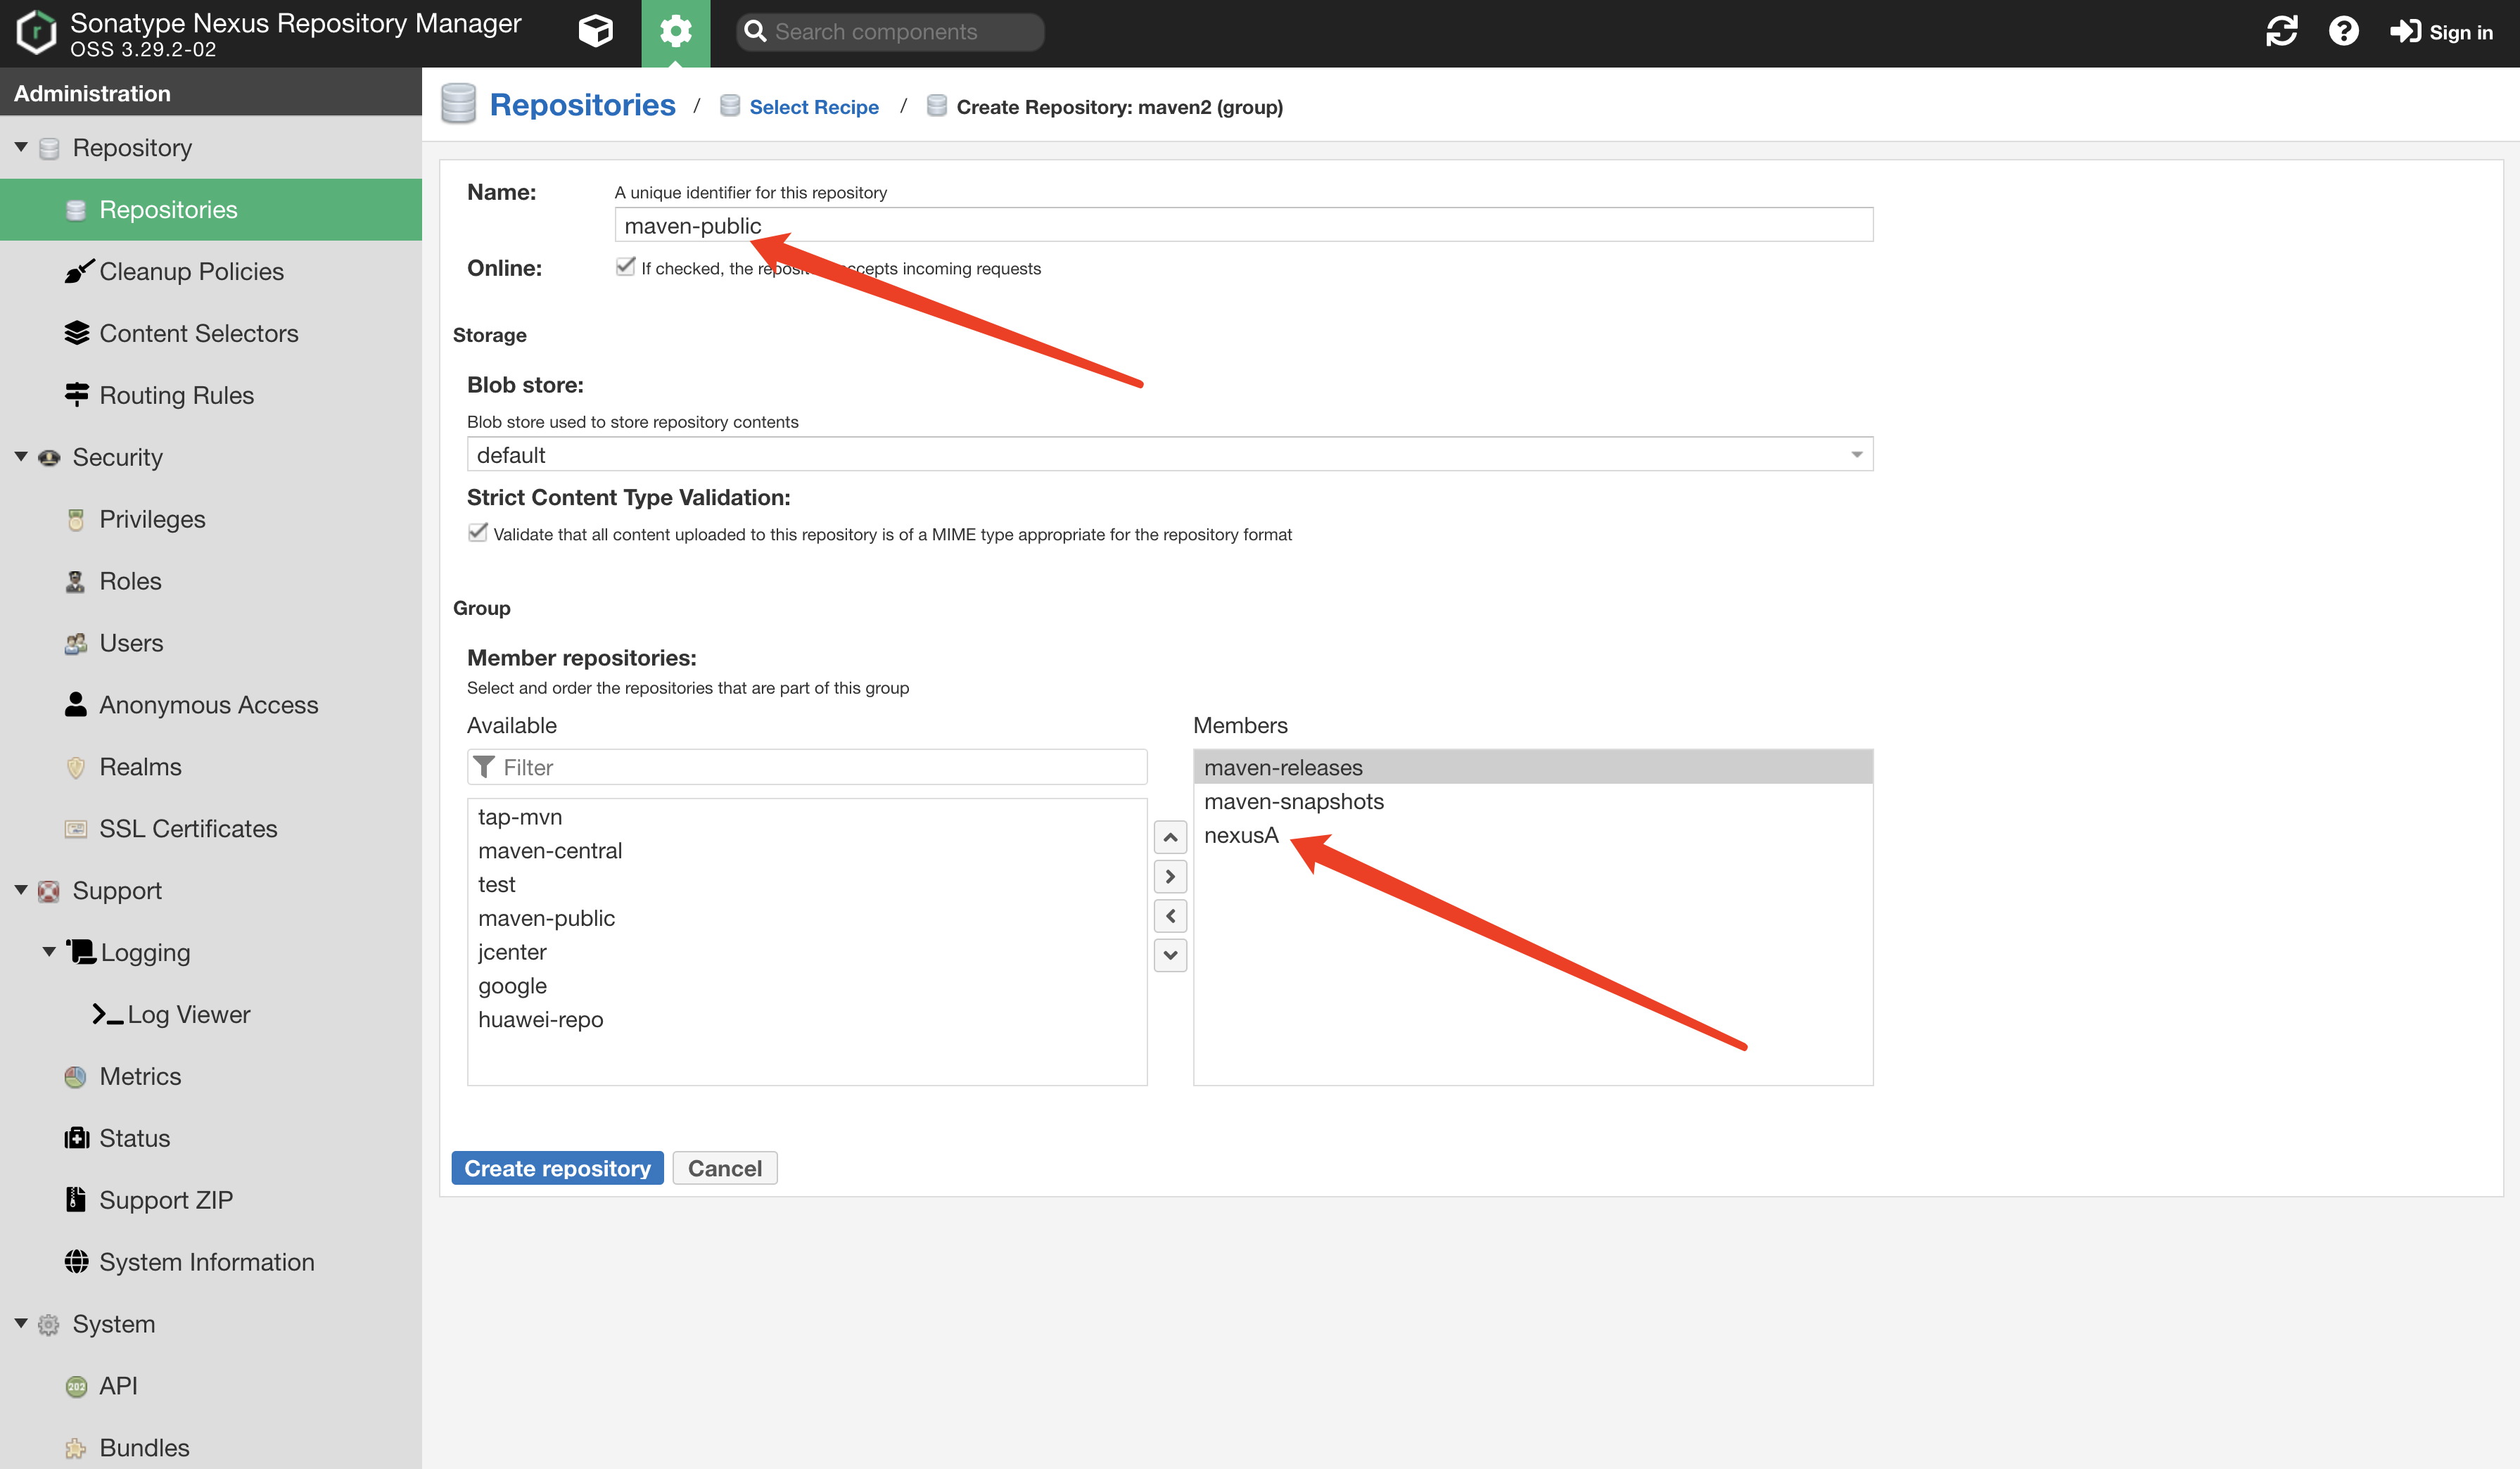Move selected member down with arrow button
Viewport: 2520px width, 1469px height.
(x=1170, y=955)
